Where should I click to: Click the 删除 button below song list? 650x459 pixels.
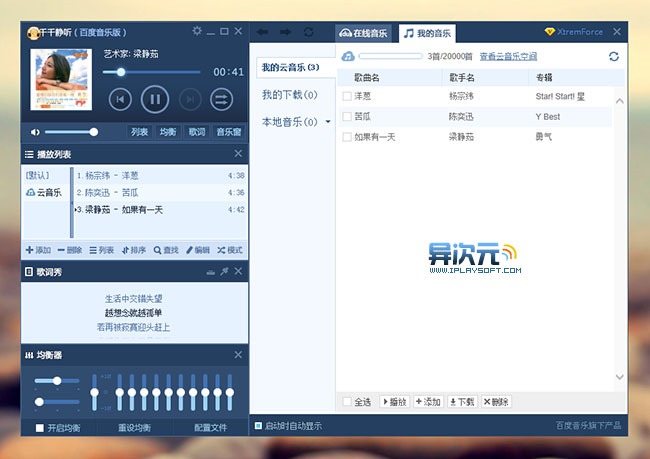pyautogui.click(x=496, y=401)
